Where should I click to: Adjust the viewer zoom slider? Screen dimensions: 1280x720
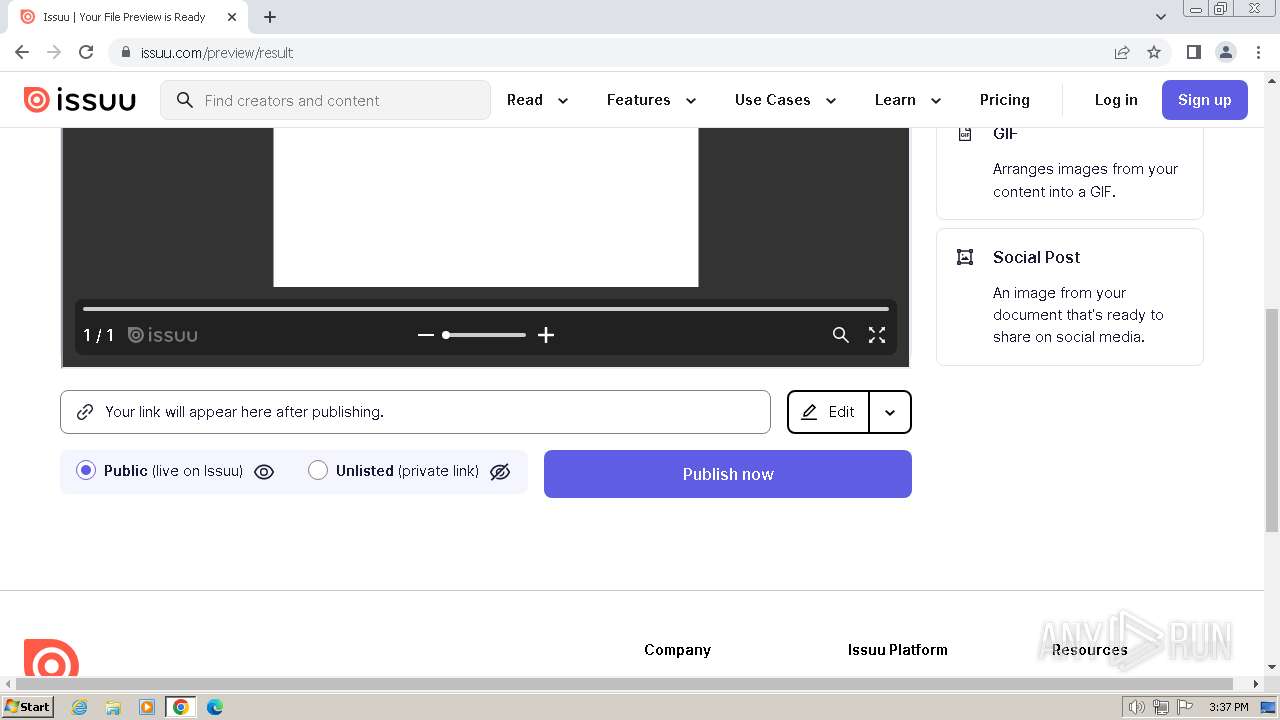pyautogui.click(x=484, y=335)
